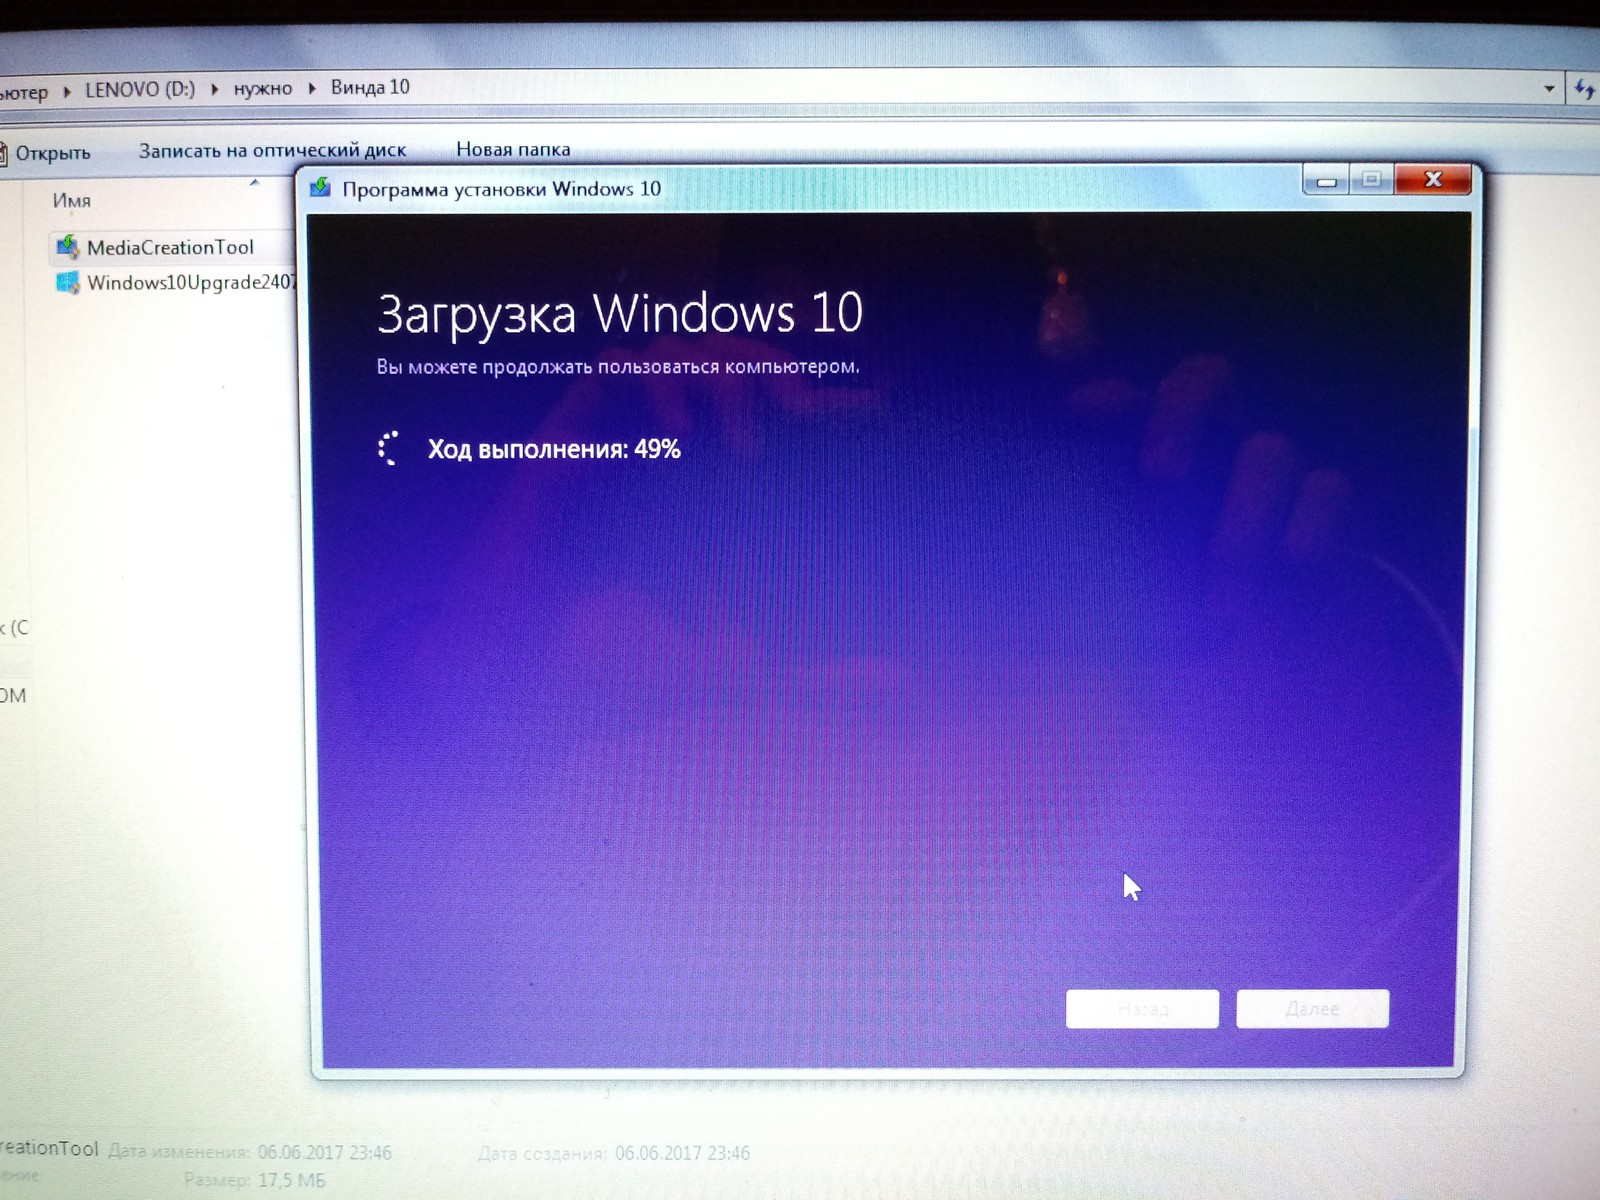
Task: Click Записать на оптический диск in toolbar
Action: pyautogui.click(x=272, y=150)
